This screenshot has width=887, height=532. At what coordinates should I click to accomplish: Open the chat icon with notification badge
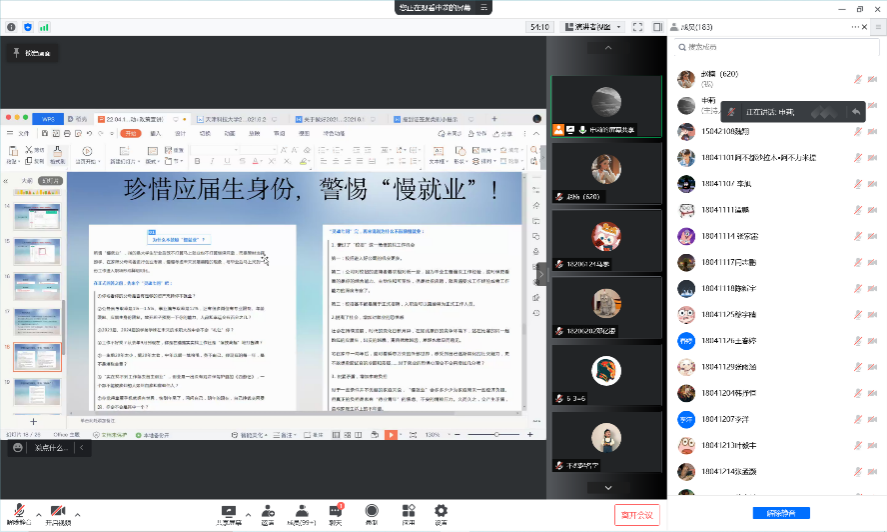click(336, 511)
